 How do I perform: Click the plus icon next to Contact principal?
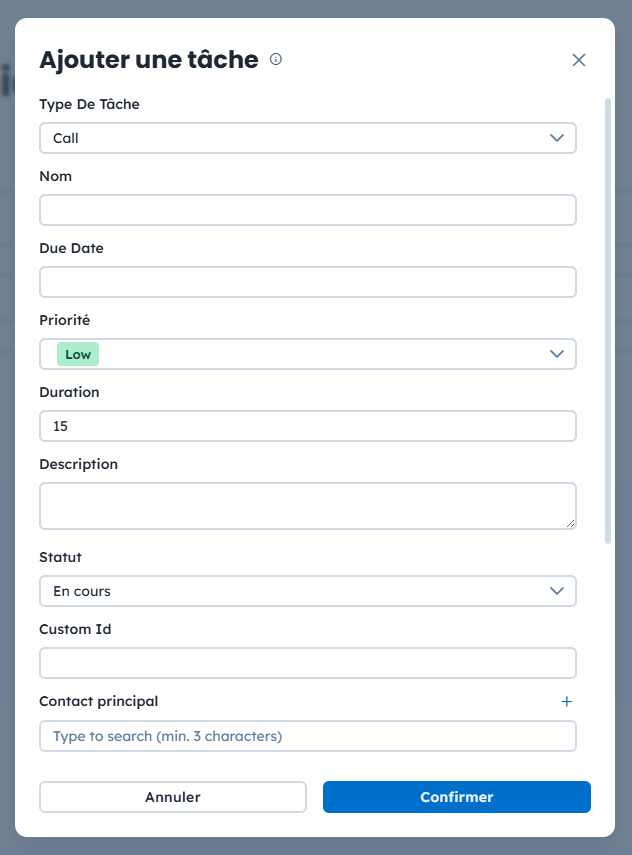[x=567, y=702]
